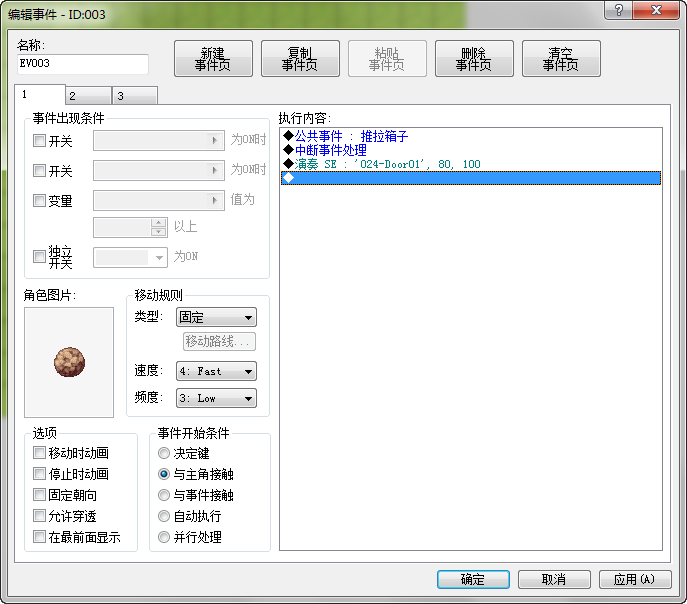The image size is (687, 604).
Task: Click the disabled 移动路线... button
Action: [219, 341]
